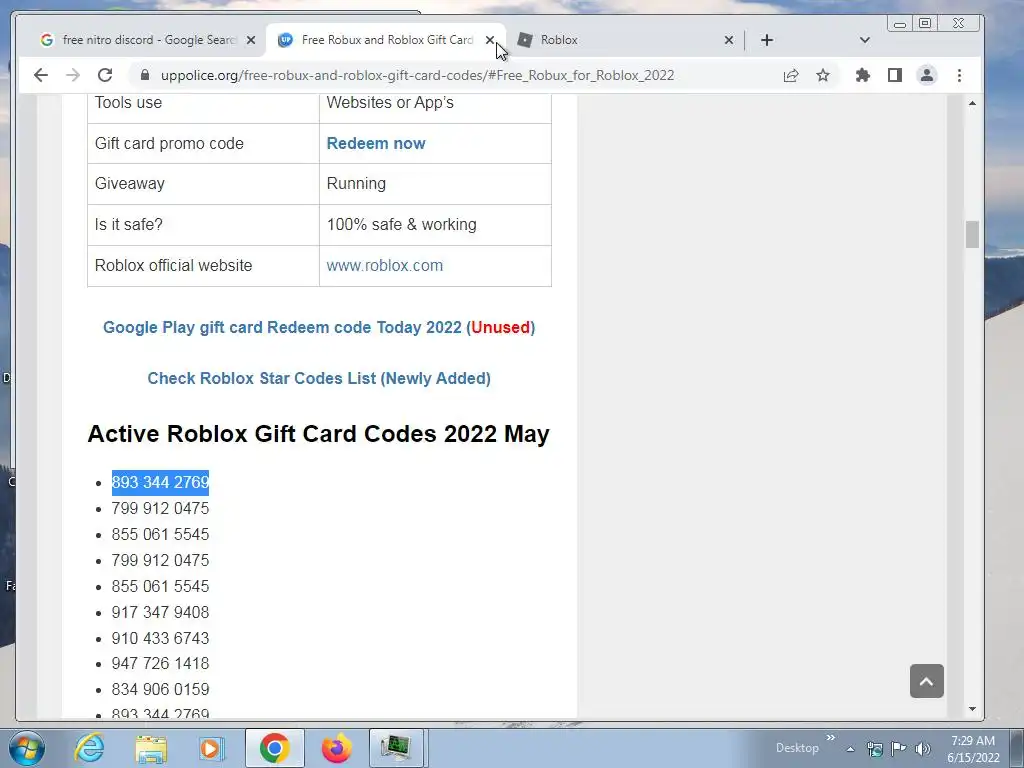Click the Active Roblox Gift Card Codes heading
The image size is (1024, 768).
319,434
